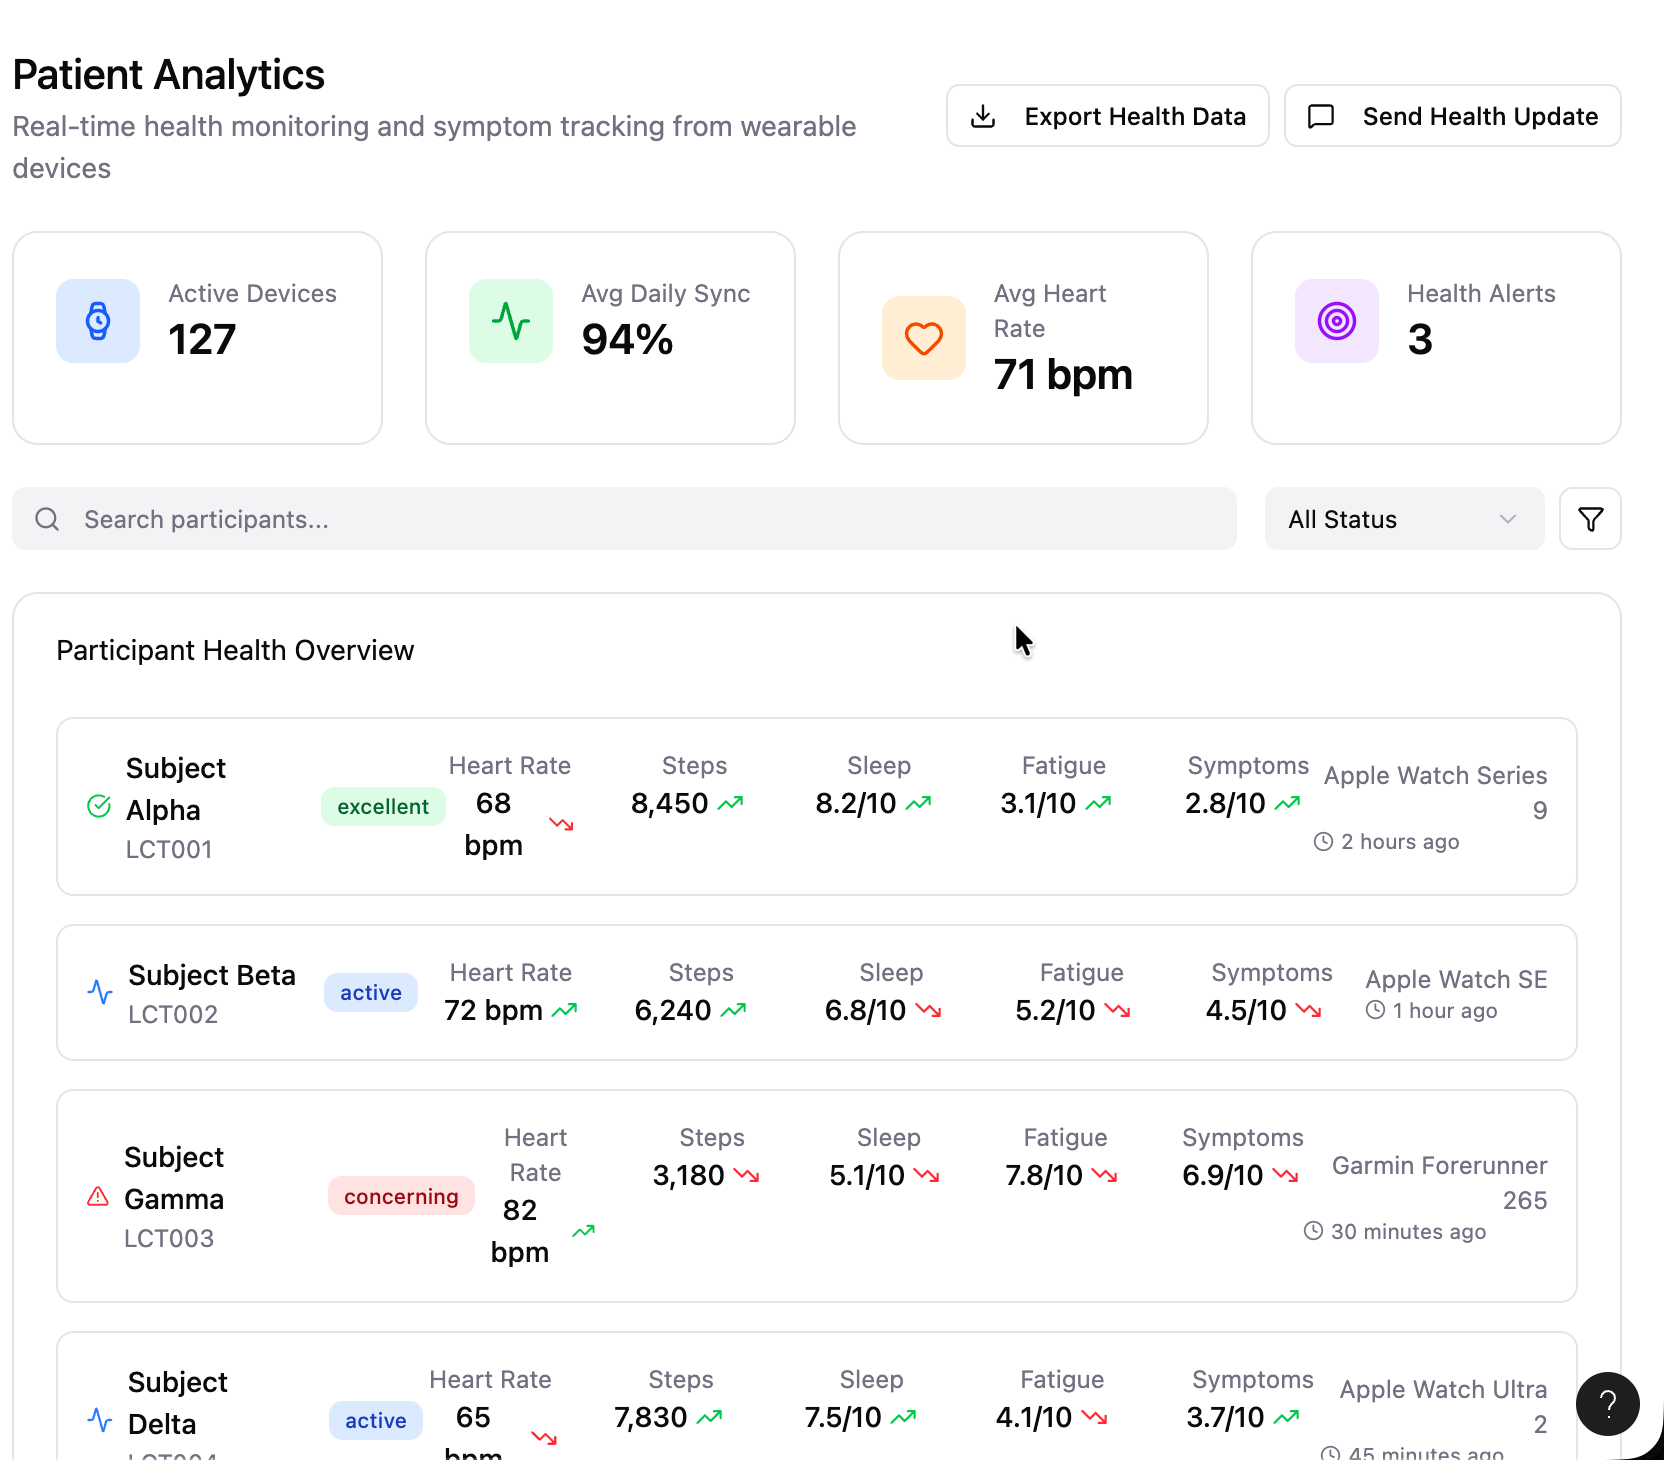1664x1460 pixels.
Task: Click Gamma's fatigue value 7.8/10
Action: (1044, 1175)
